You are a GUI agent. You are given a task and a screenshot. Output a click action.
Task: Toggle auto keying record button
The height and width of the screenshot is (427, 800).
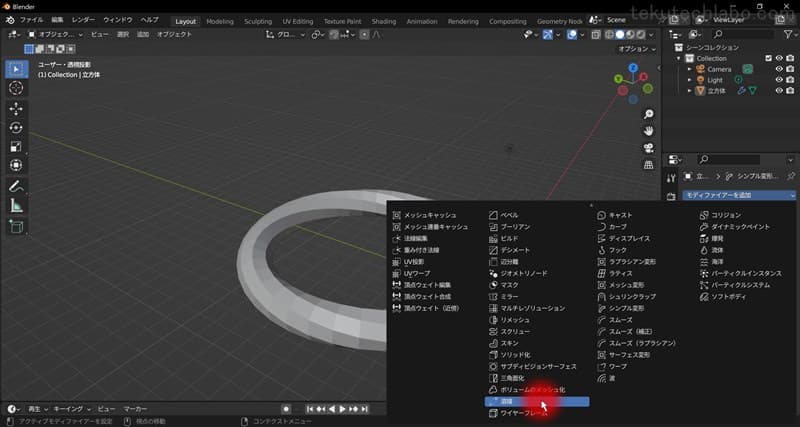(287, 409)
